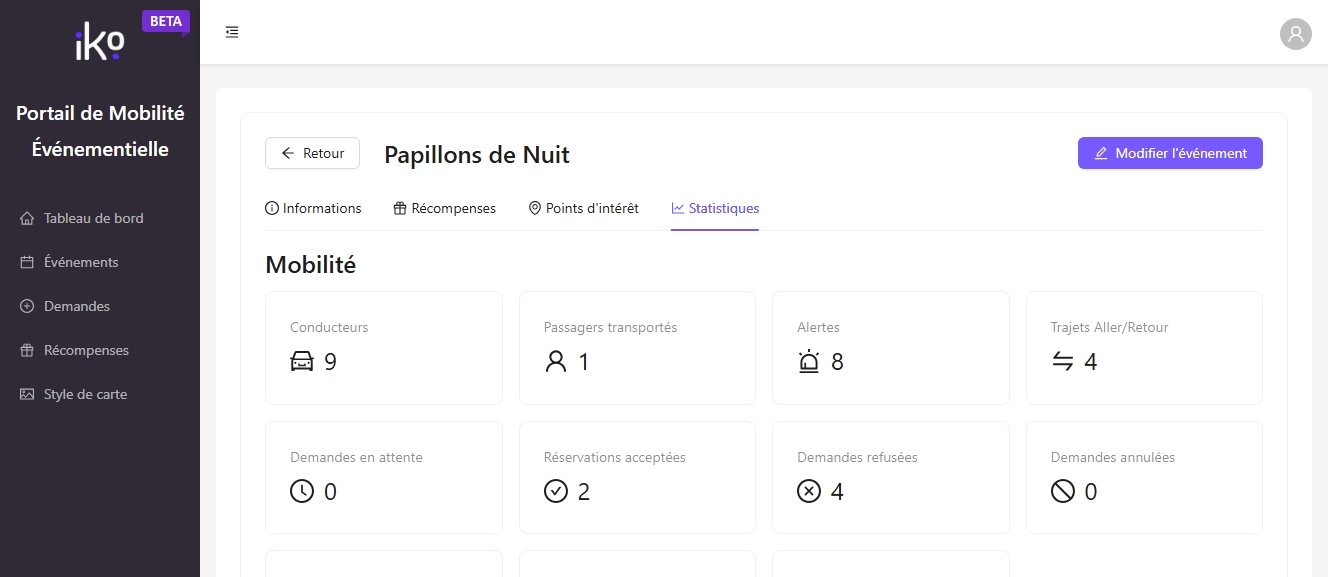Click the alarm icon under Alertes
Screen dimensions: 1328x577
click(x=809, y=362)
